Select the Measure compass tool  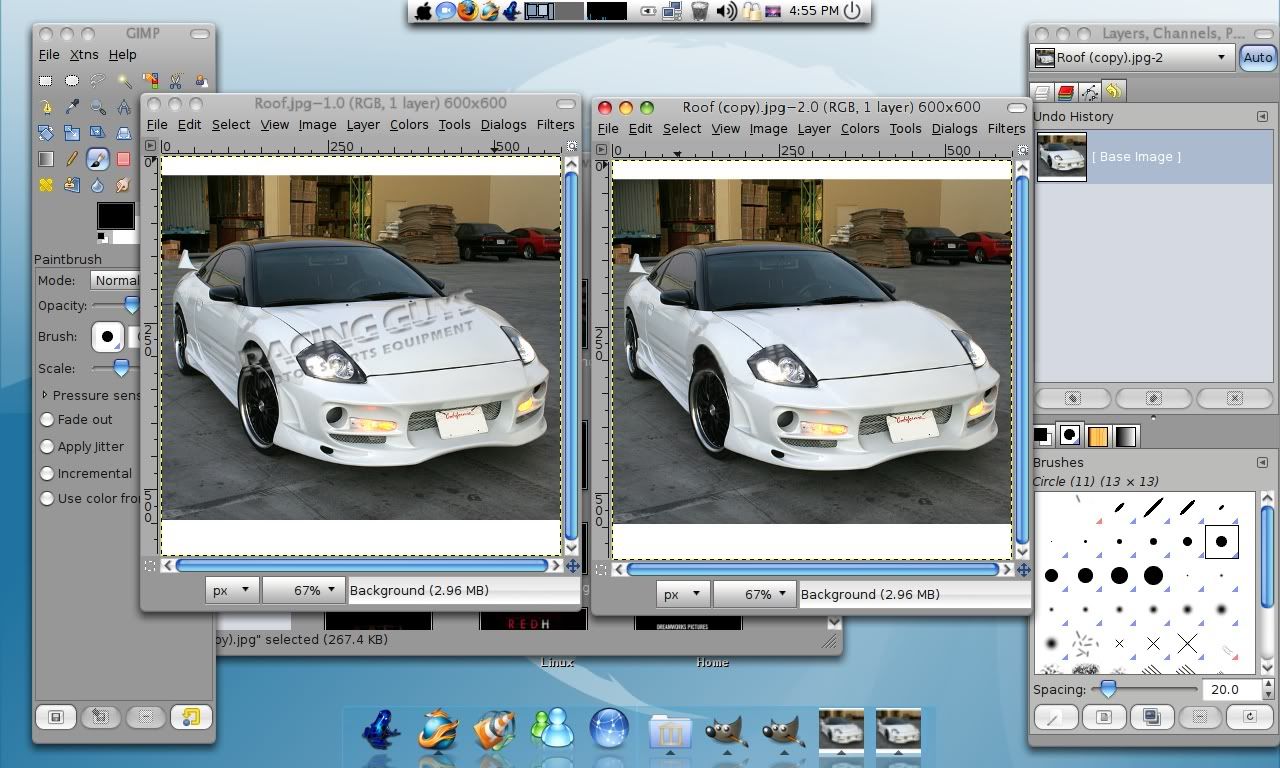tap(124, 107)
